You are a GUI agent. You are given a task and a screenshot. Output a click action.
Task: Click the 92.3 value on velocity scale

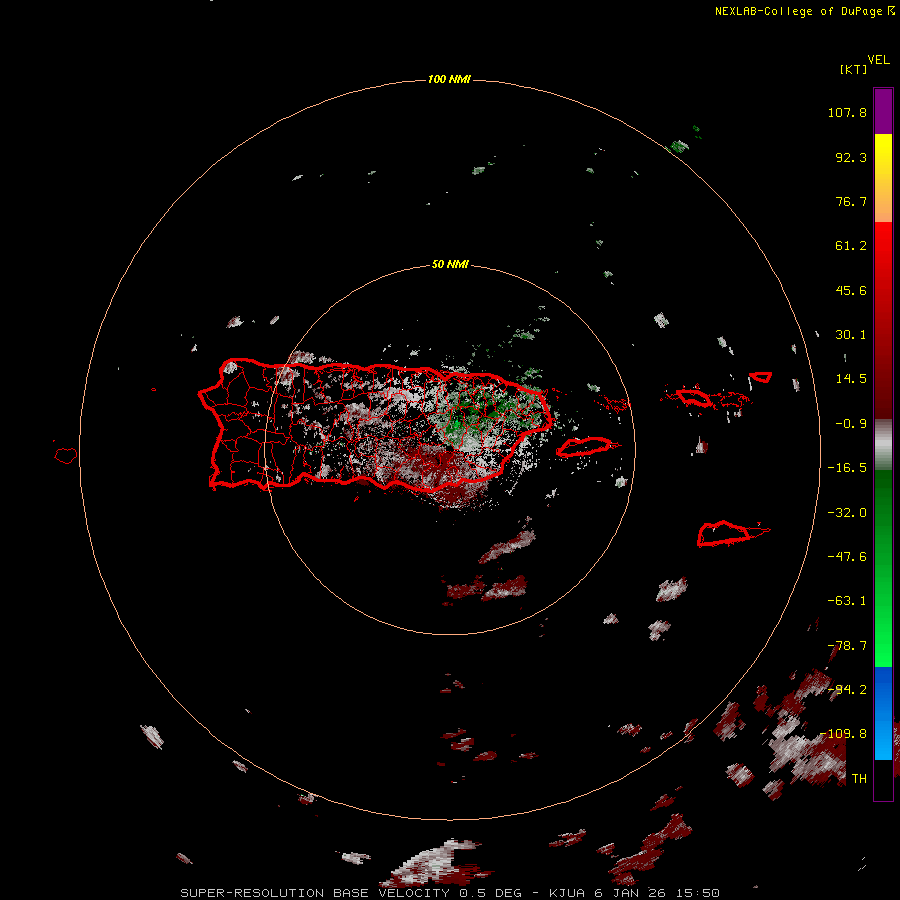(x=851, y=157)
